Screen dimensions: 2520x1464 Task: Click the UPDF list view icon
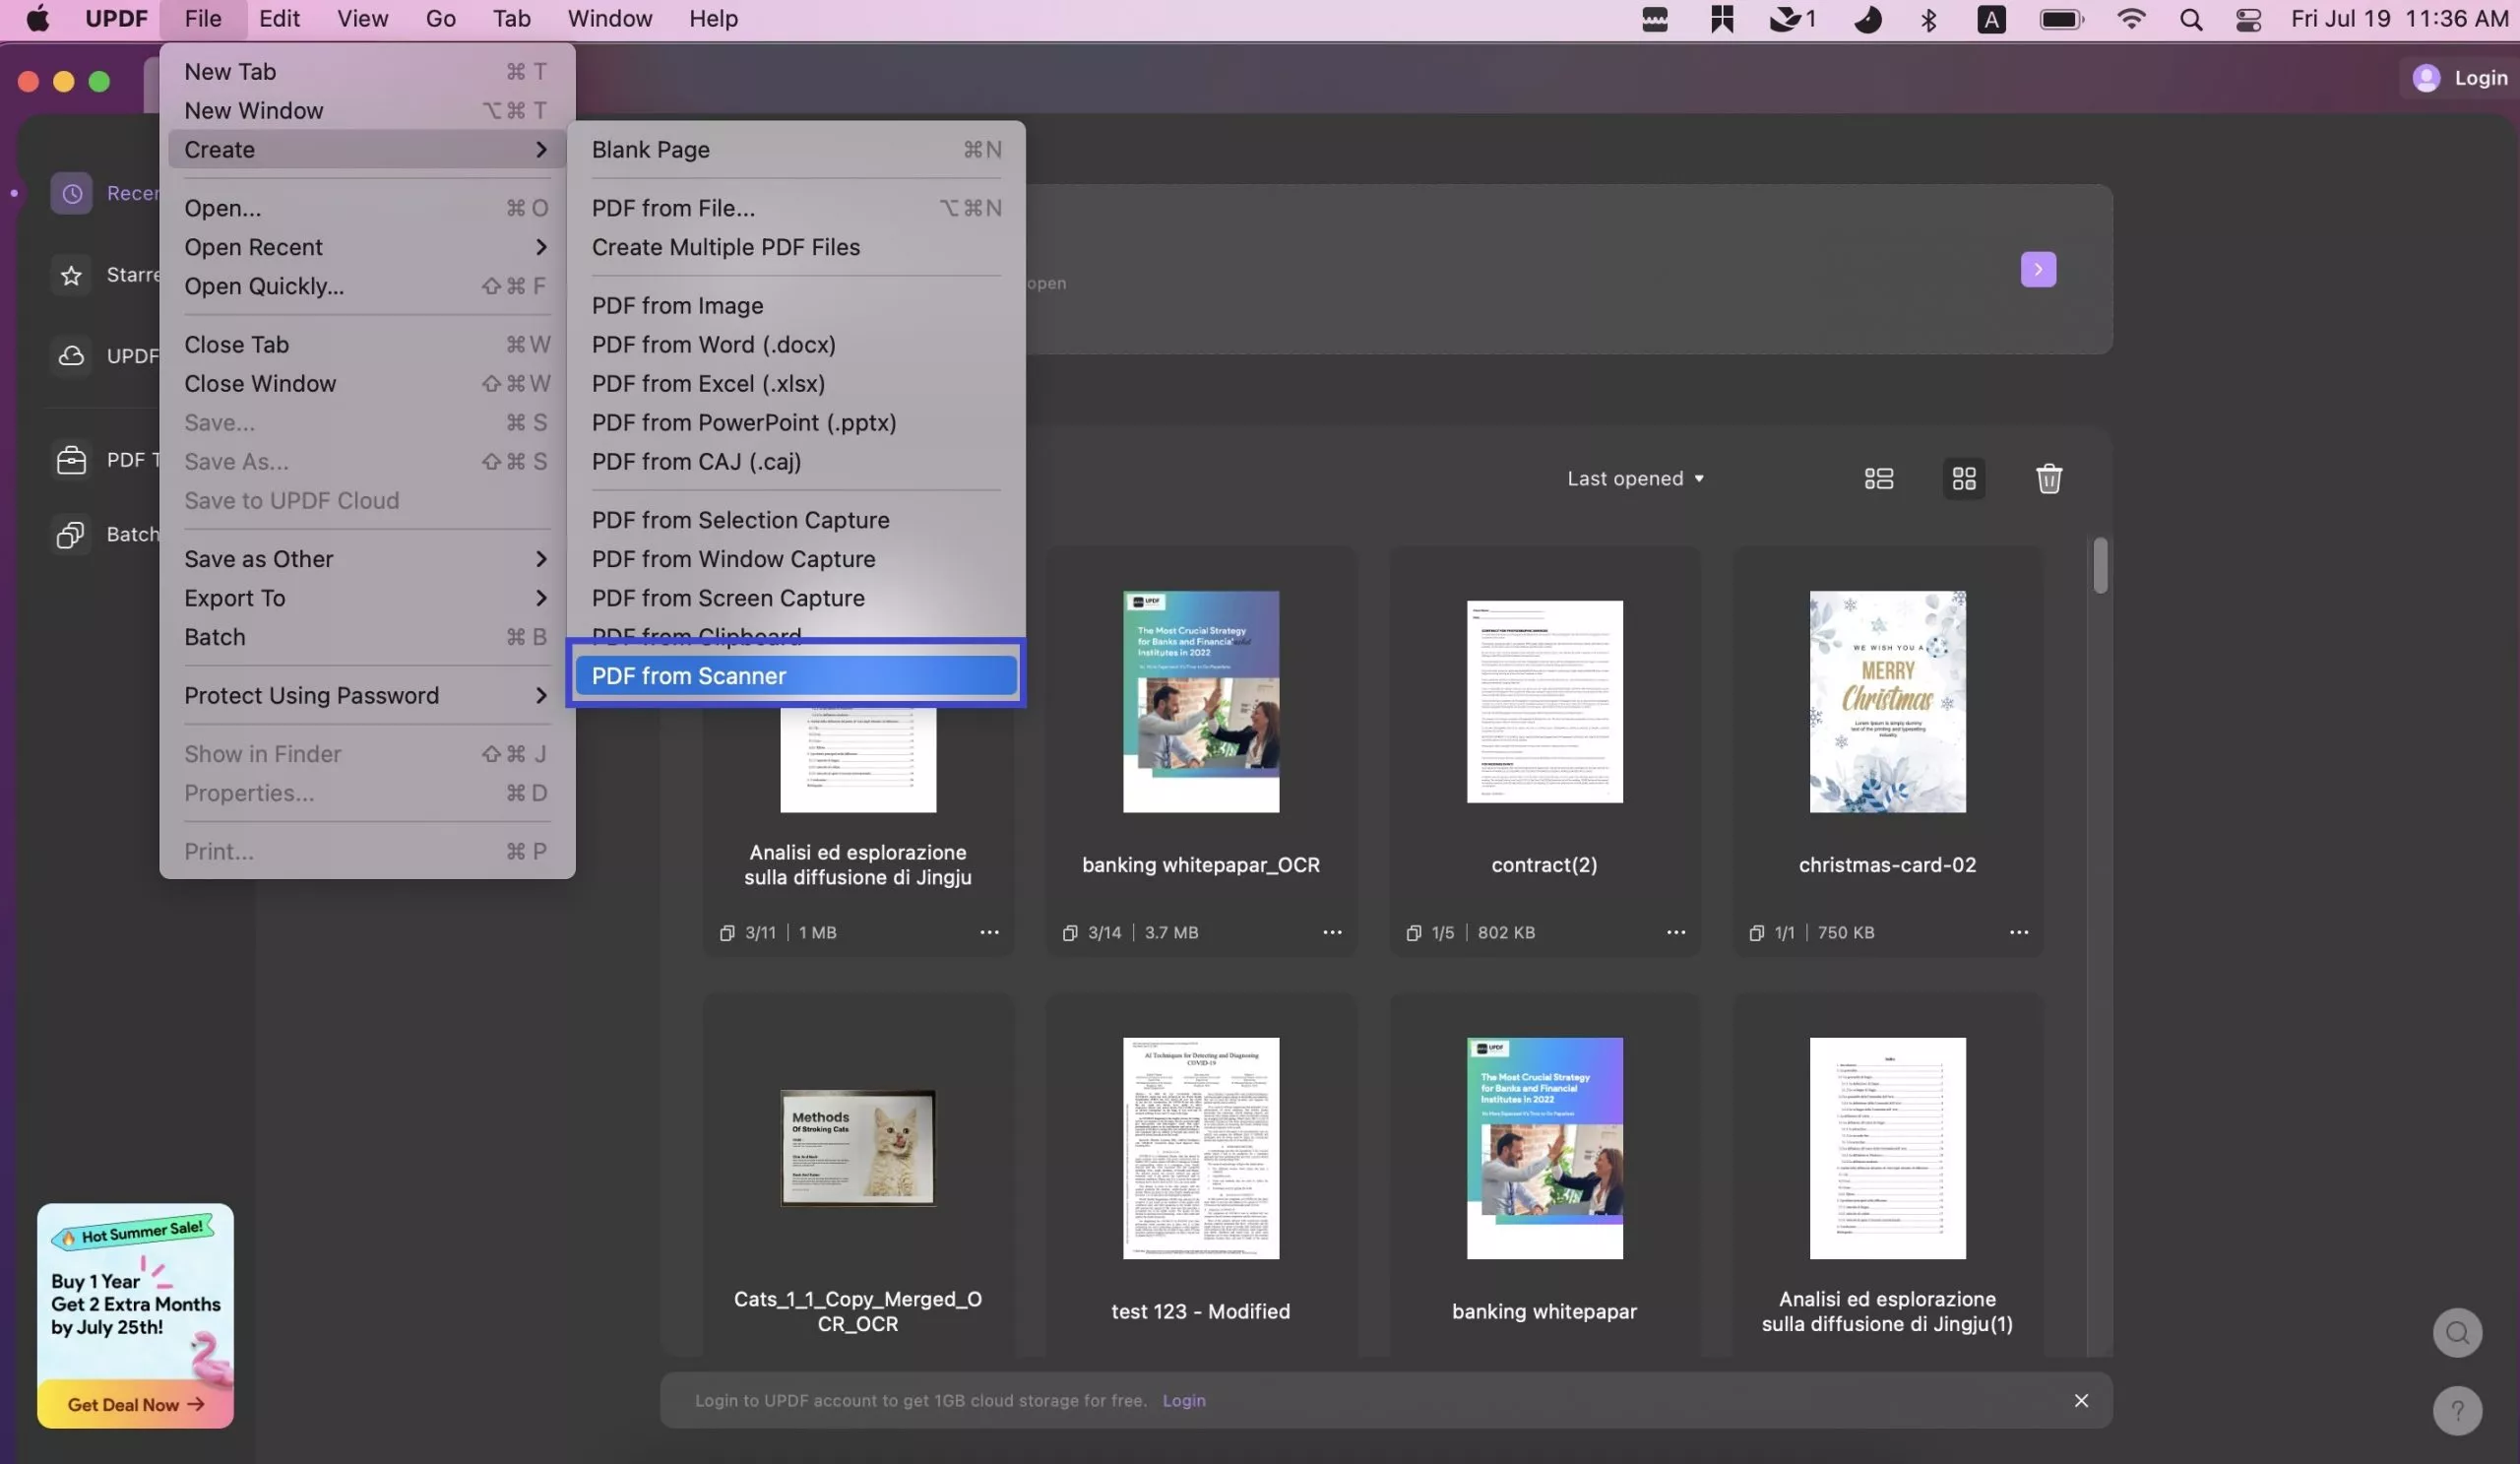[x=1880, y=477]
